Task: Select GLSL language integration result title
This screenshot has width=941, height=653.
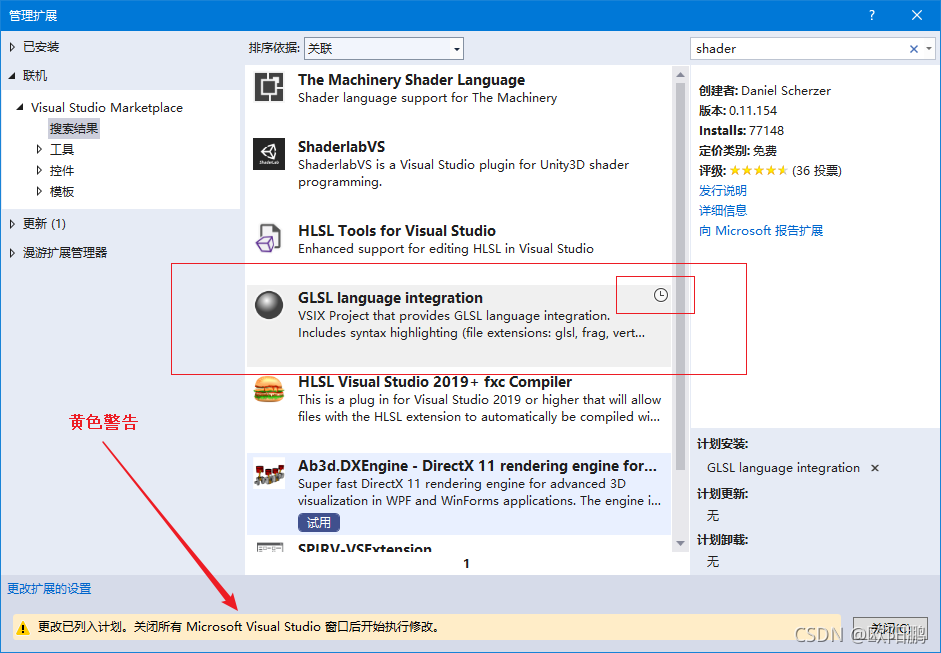Action: pyautogui.click(x=390, y=298)
